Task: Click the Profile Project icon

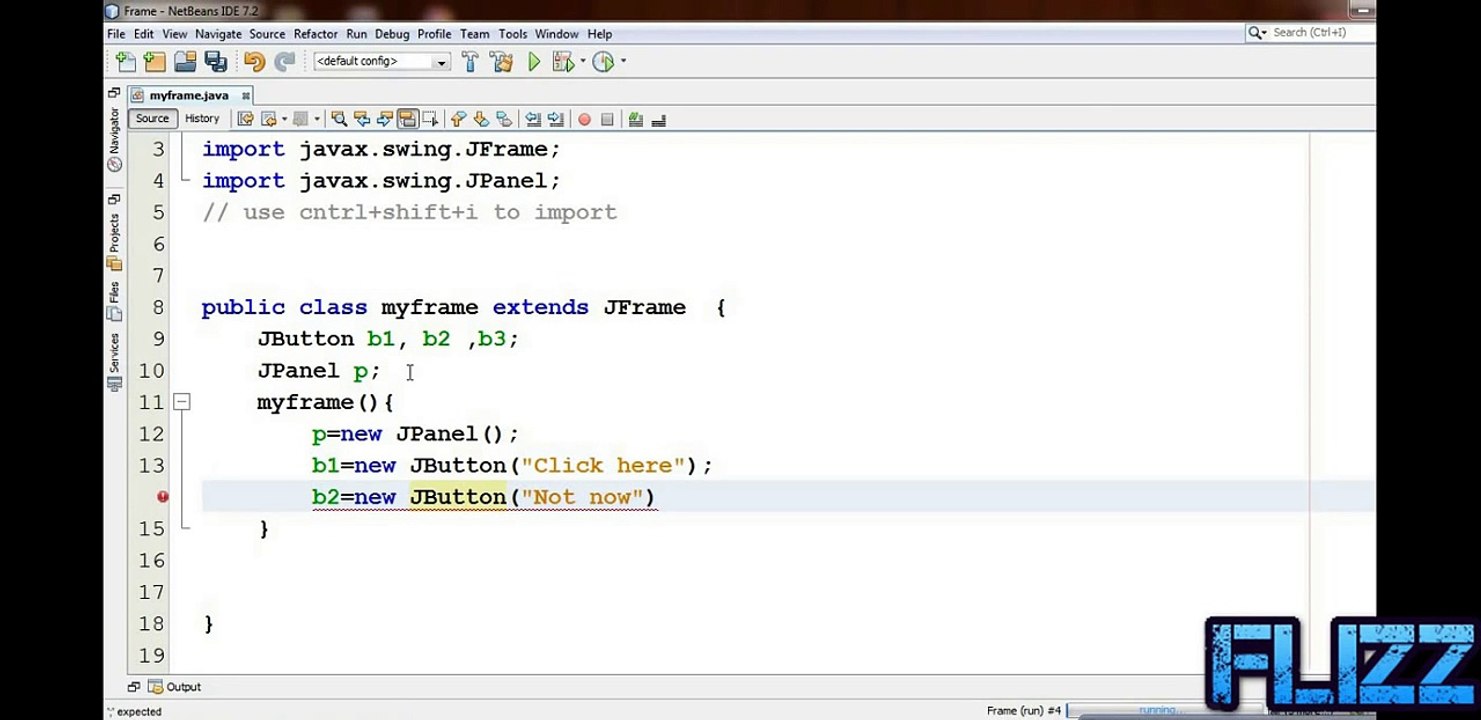Action: coord(603,62)
